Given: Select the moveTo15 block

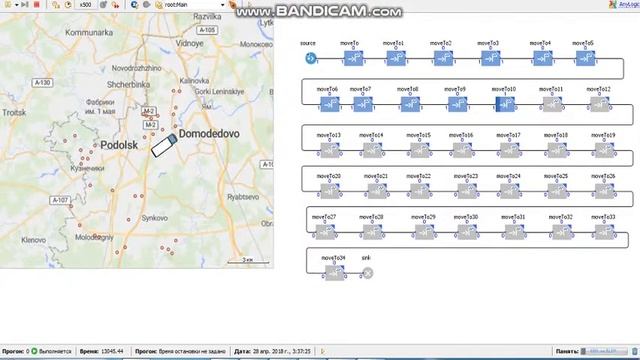Looking at the screenshot, I should (420, 151).
